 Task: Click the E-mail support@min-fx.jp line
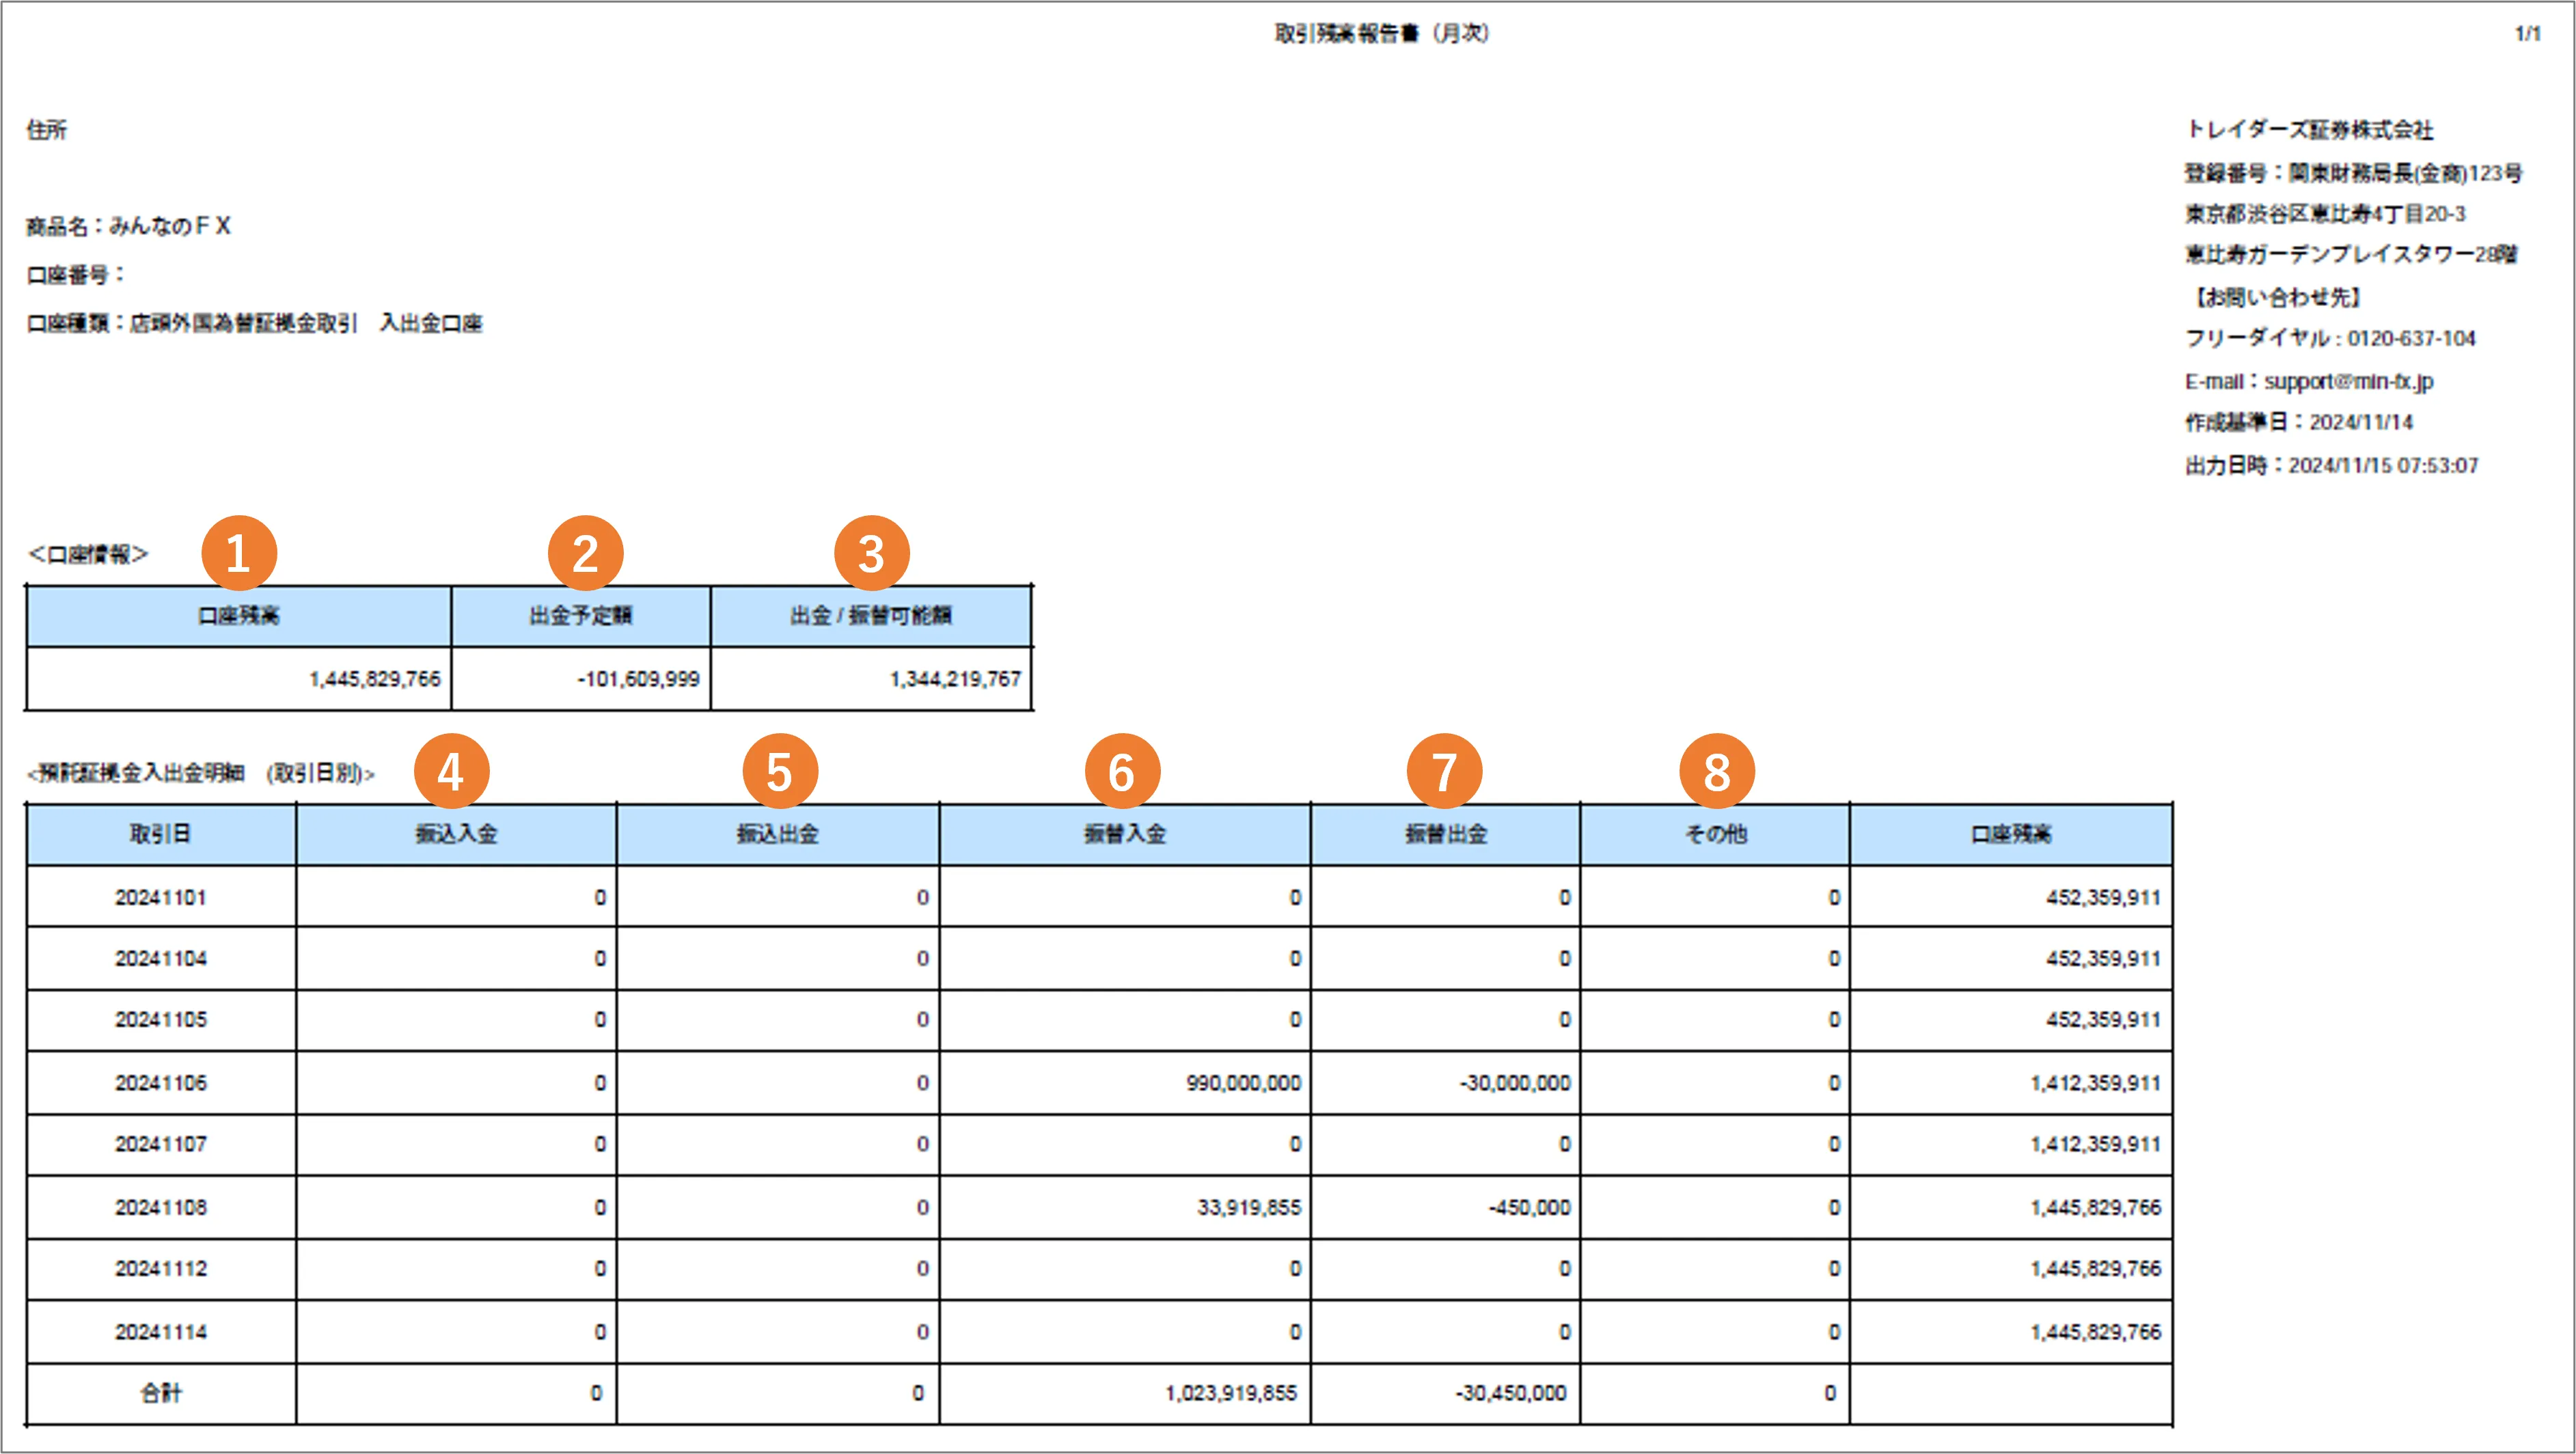click(x=2309, y=381)
